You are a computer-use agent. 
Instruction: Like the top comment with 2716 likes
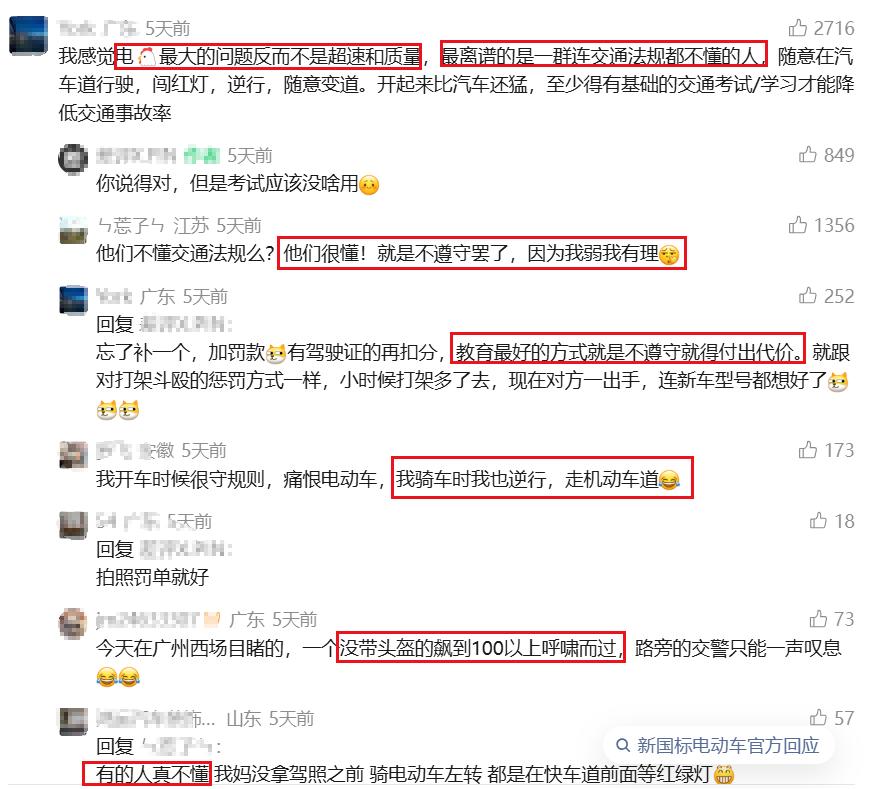[798, 27]
